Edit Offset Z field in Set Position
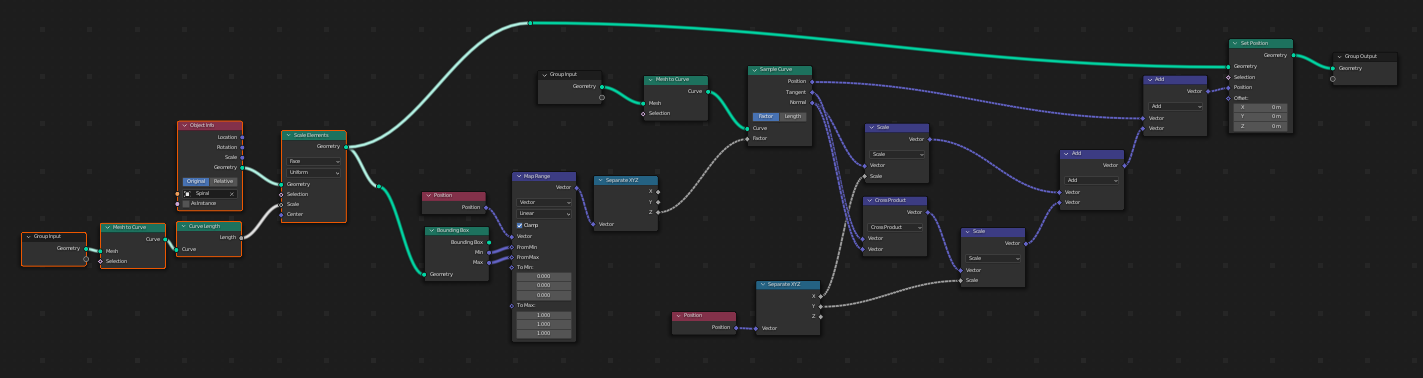Image resolution: width=1423 pixels, height=378 pixels. coord(1261,126)
